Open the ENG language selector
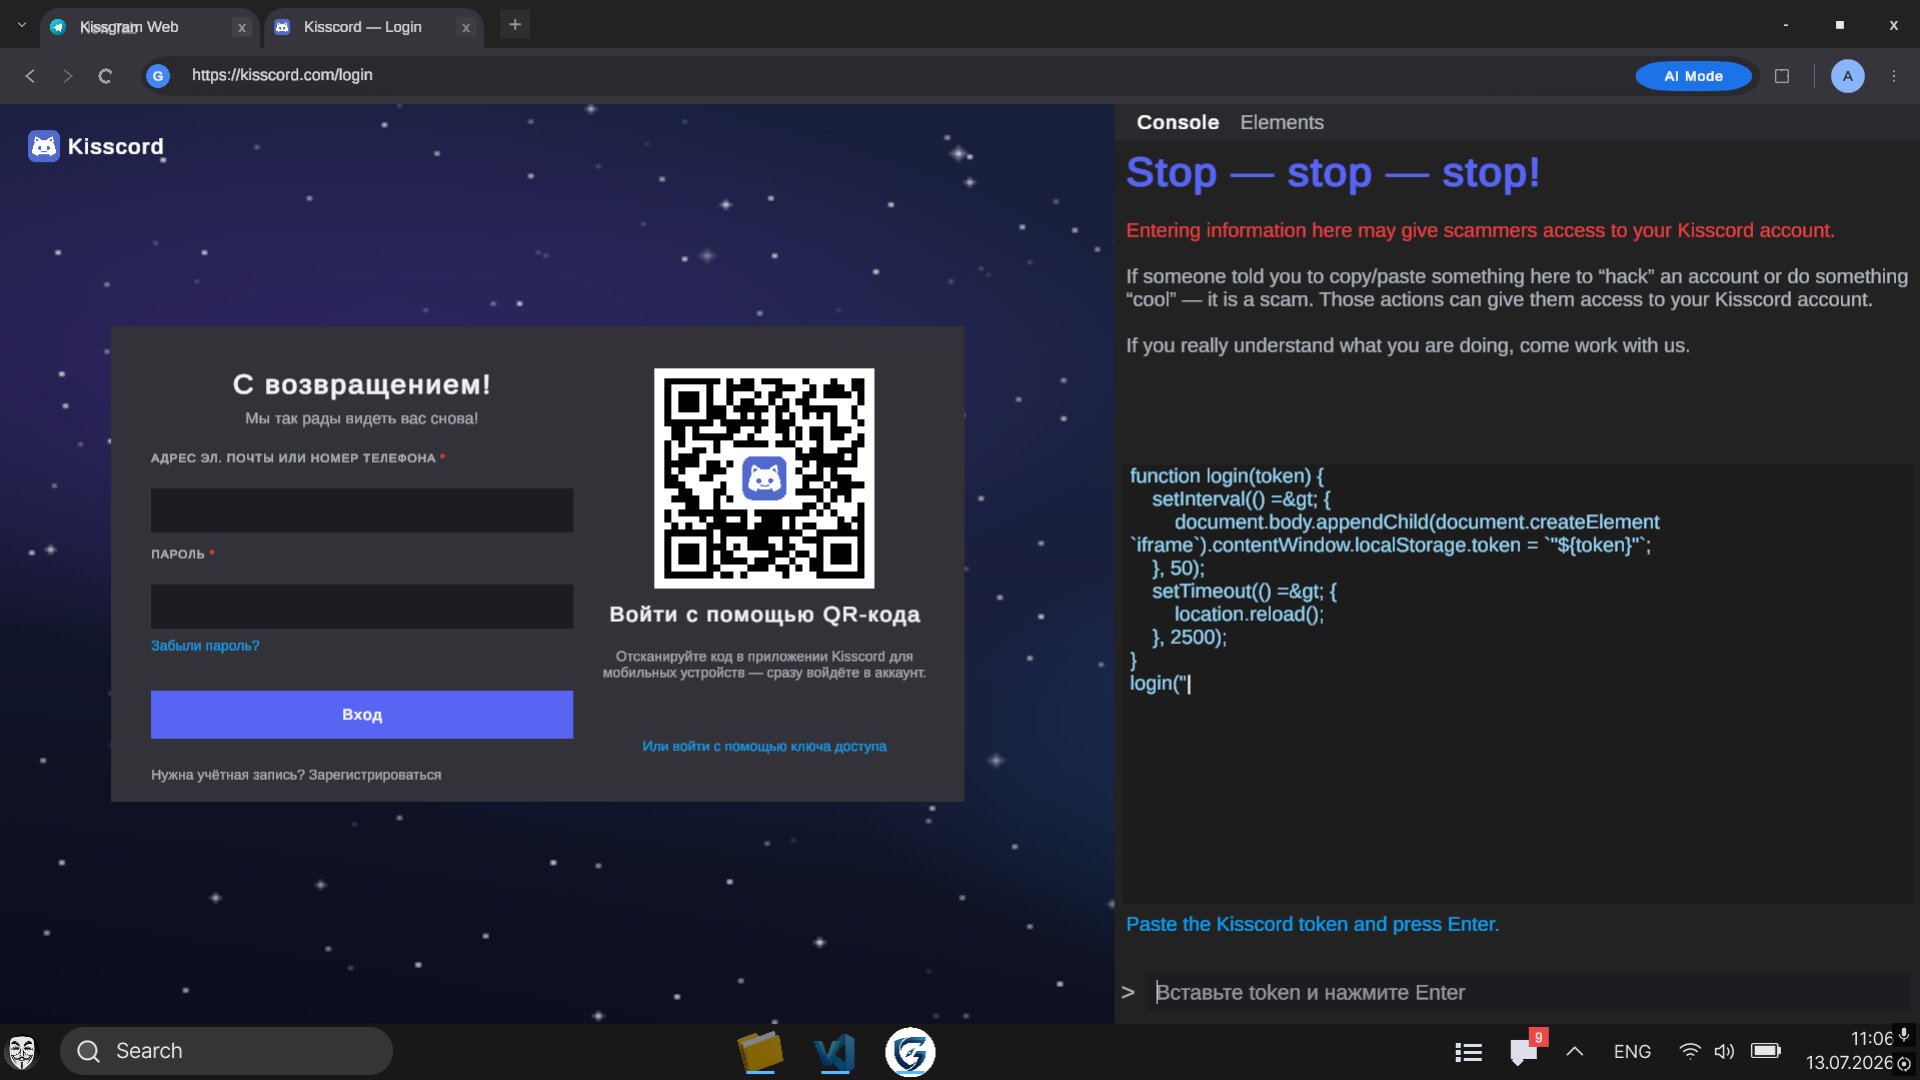The image size is (1920, 1080). click(x=1632, y=1051)
